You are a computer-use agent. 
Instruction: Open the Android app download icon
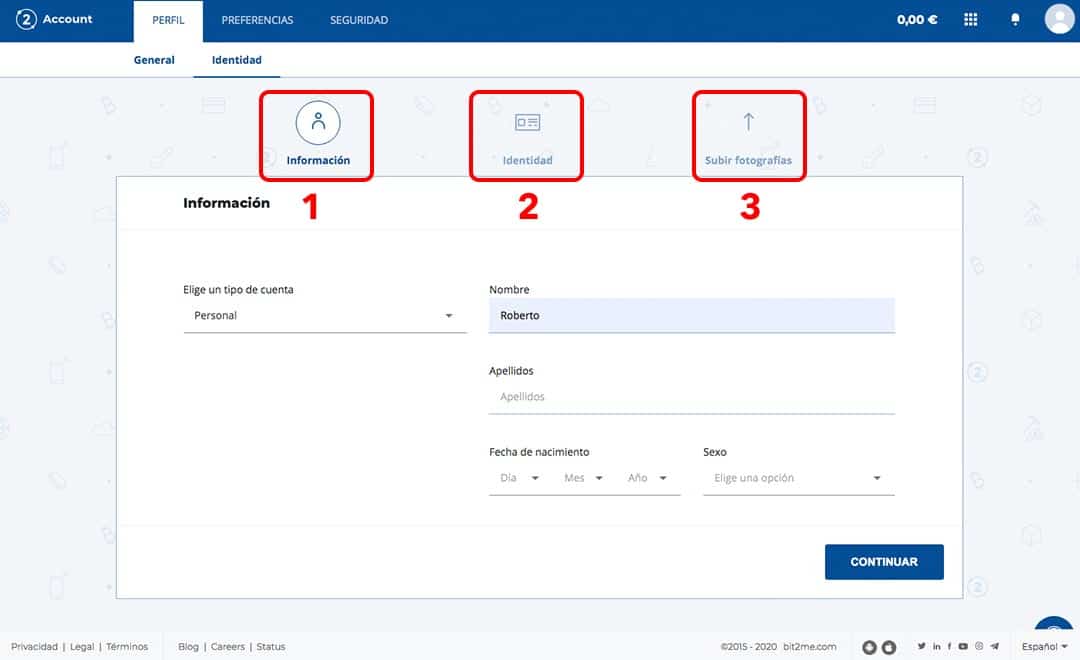(x=869, y=647)
